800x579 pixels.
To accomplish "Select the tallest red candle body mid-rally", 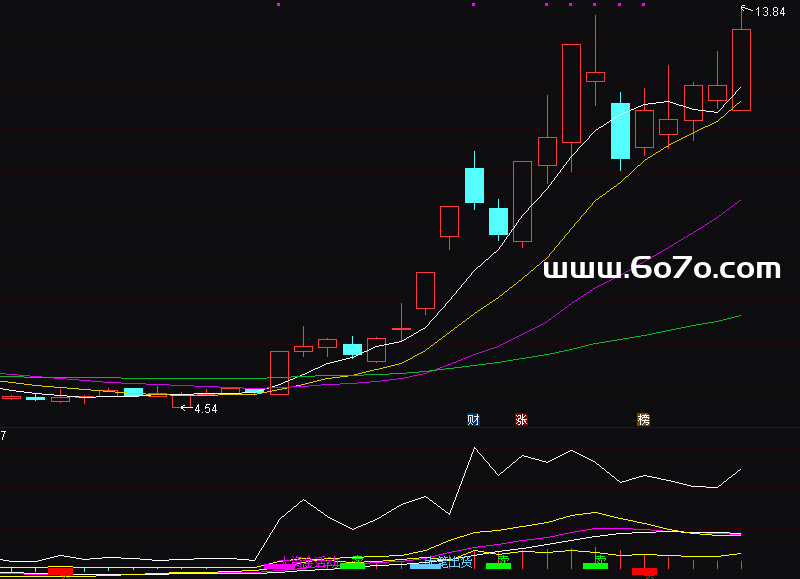I will (x=571, y=93).
